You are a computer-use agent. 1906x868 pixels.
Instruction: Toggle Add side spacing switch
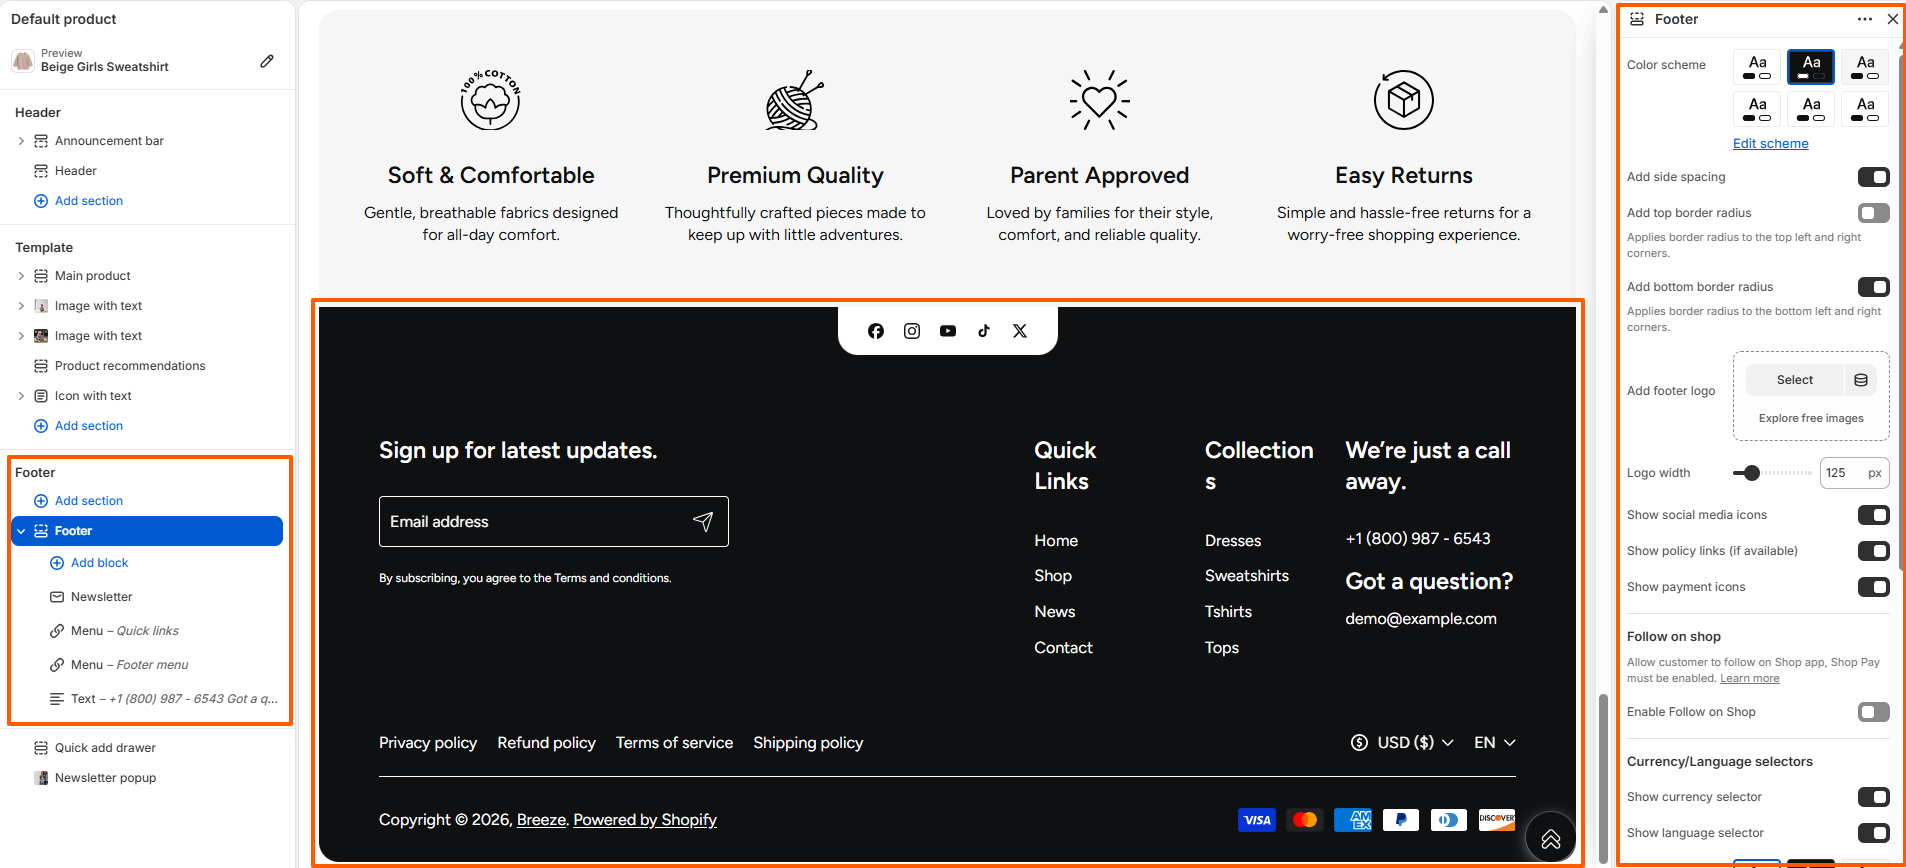pos(1873,177)
